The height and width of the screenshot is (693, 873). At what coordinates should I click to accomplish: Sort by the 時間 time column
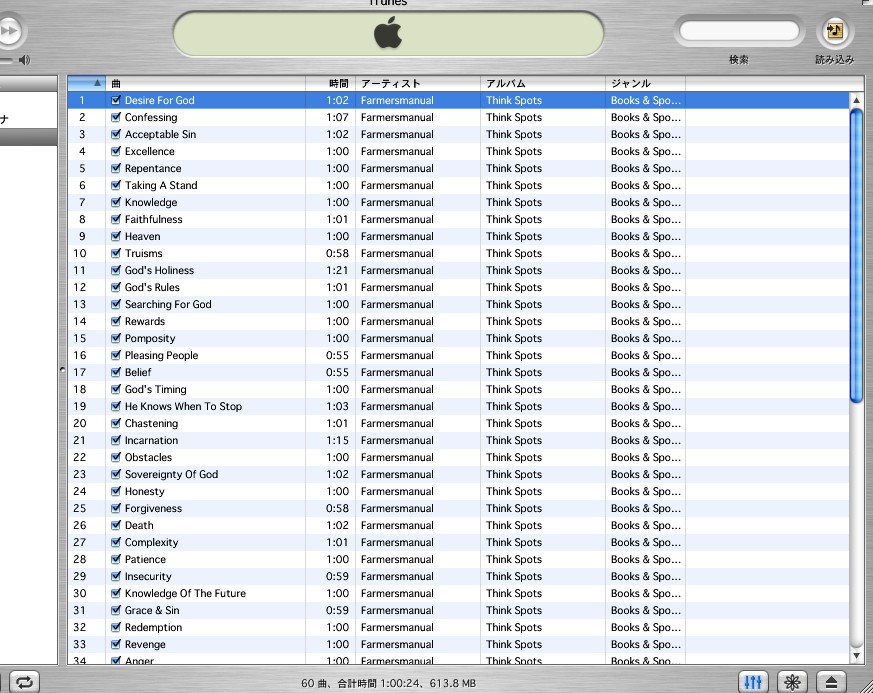point(331,83)
